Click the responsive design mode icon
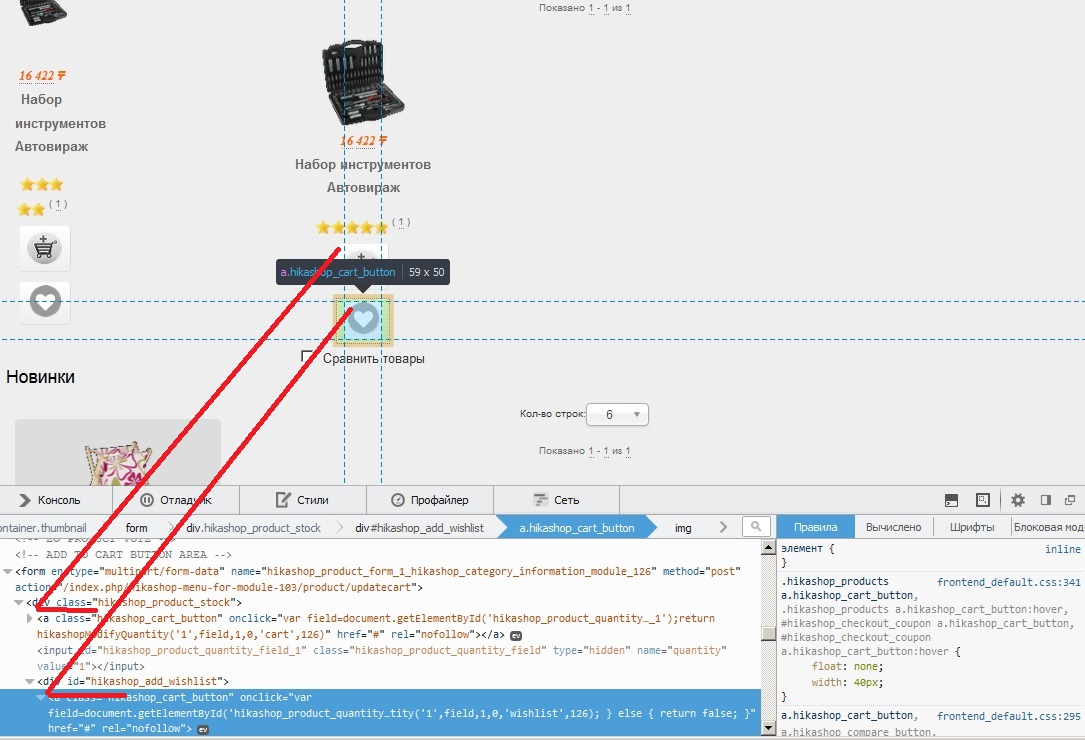Image resolution: width=1085 pixels, height=740 pixels. tap(983, 500)
